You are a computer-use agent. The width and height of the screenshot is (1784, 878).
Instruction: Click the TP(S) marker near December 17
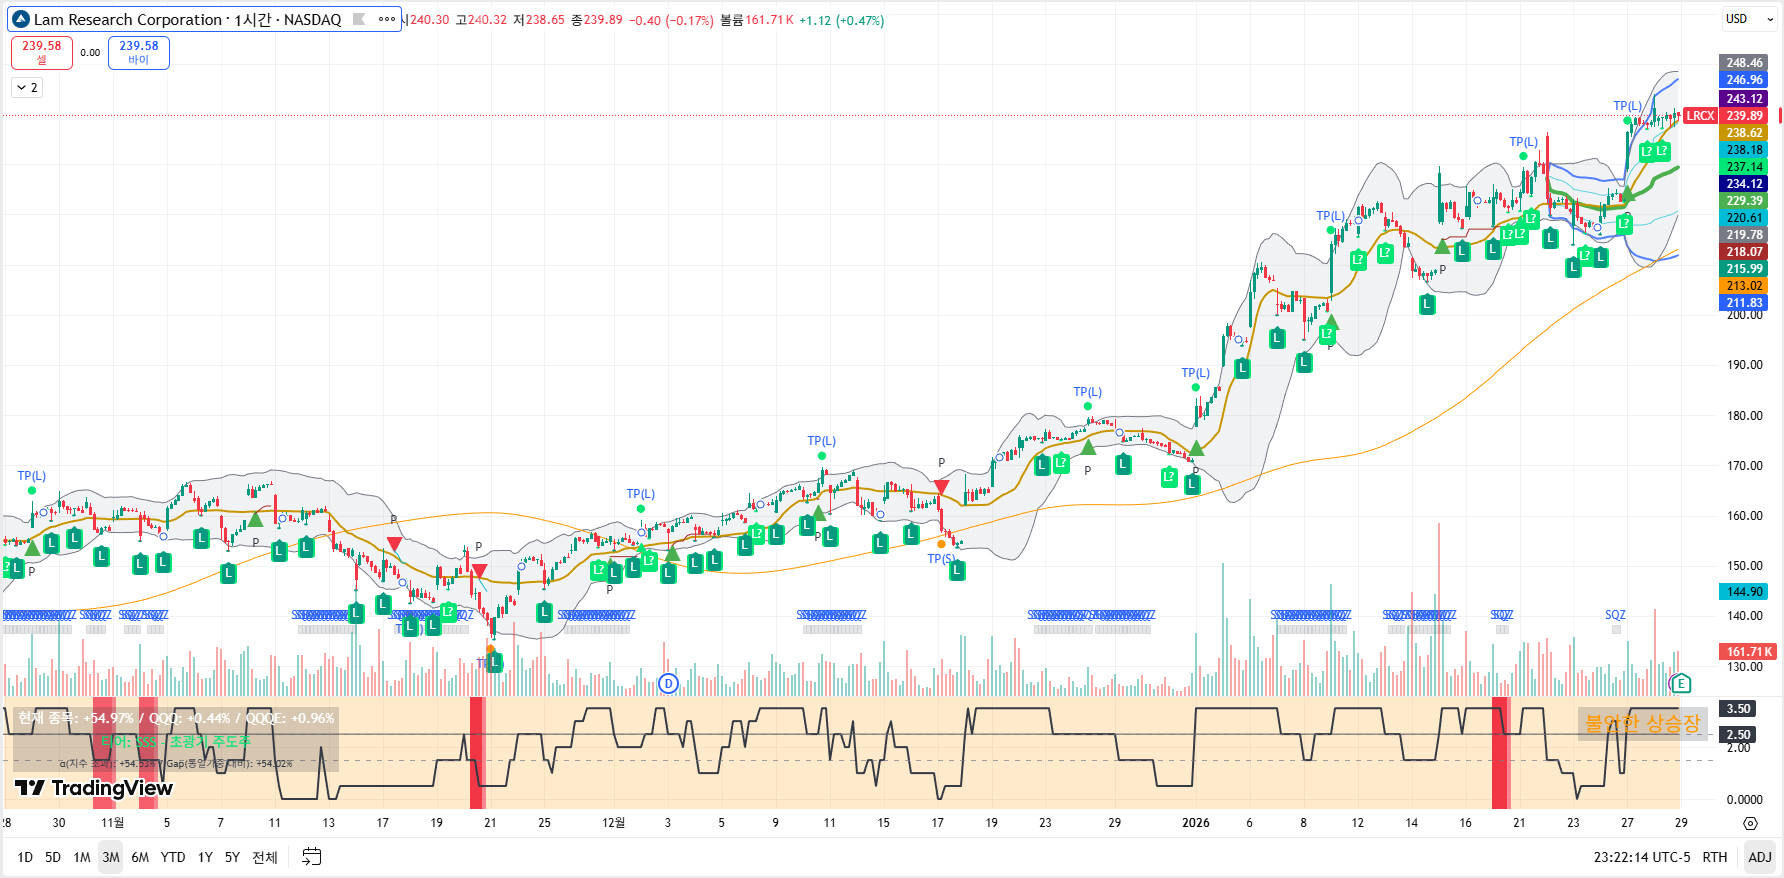(x=941, y=559)
